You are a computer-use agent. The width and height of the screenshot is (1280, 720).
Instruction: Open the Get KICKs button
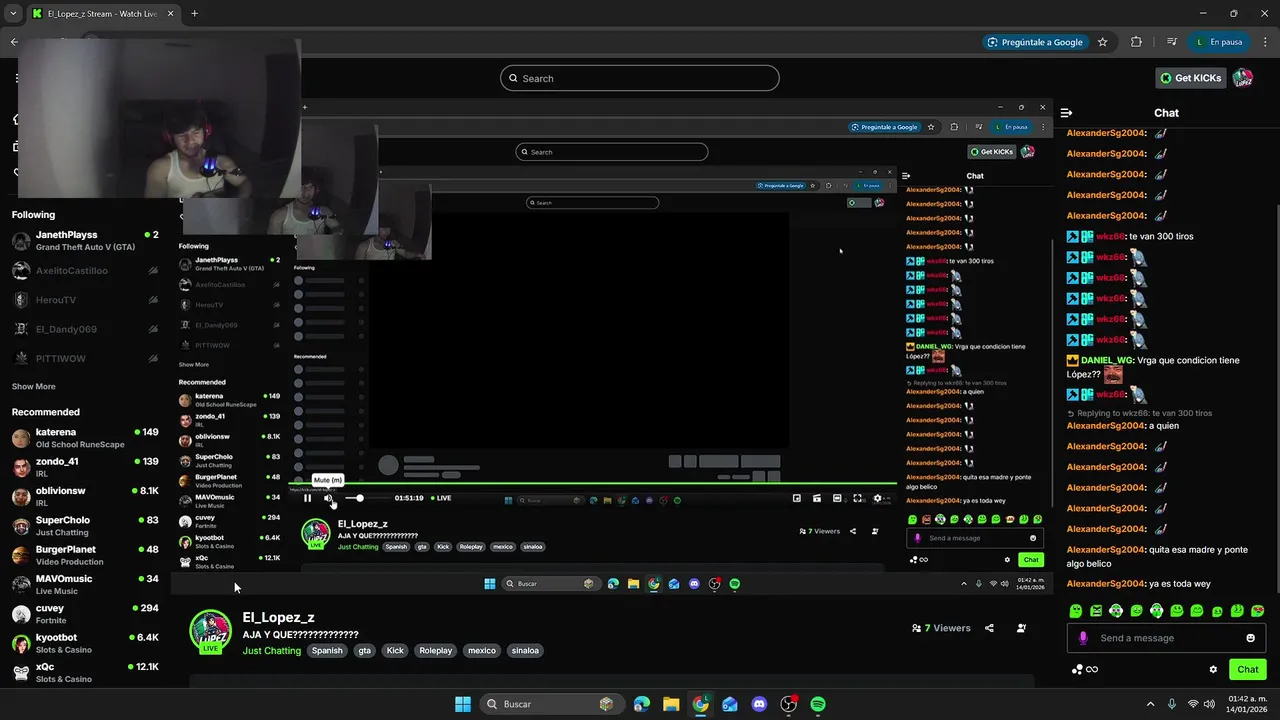1190,78
